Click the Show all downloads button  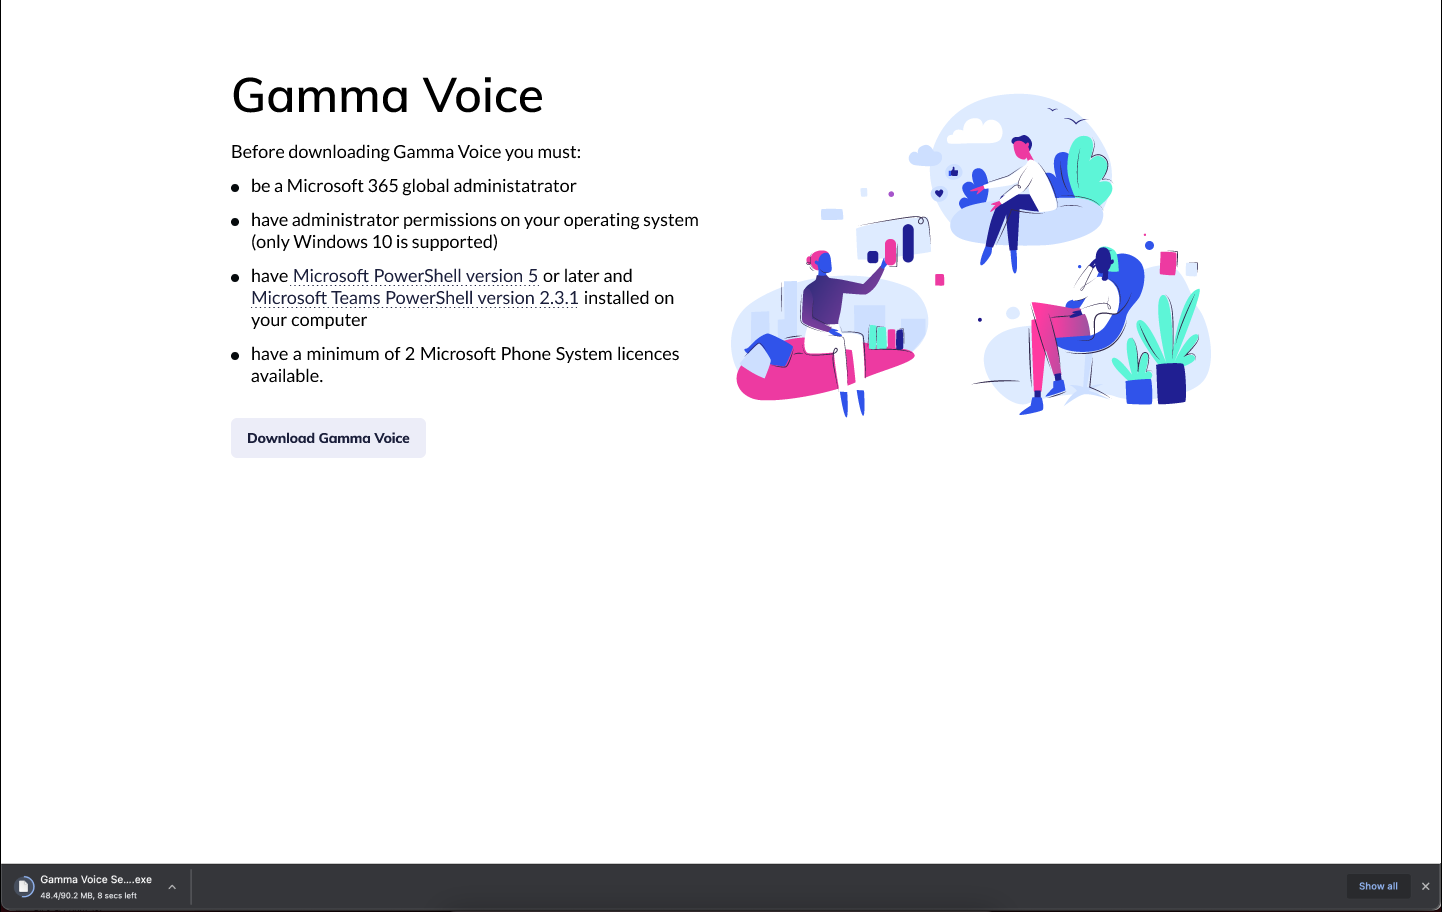click(x=1378, y=886)
